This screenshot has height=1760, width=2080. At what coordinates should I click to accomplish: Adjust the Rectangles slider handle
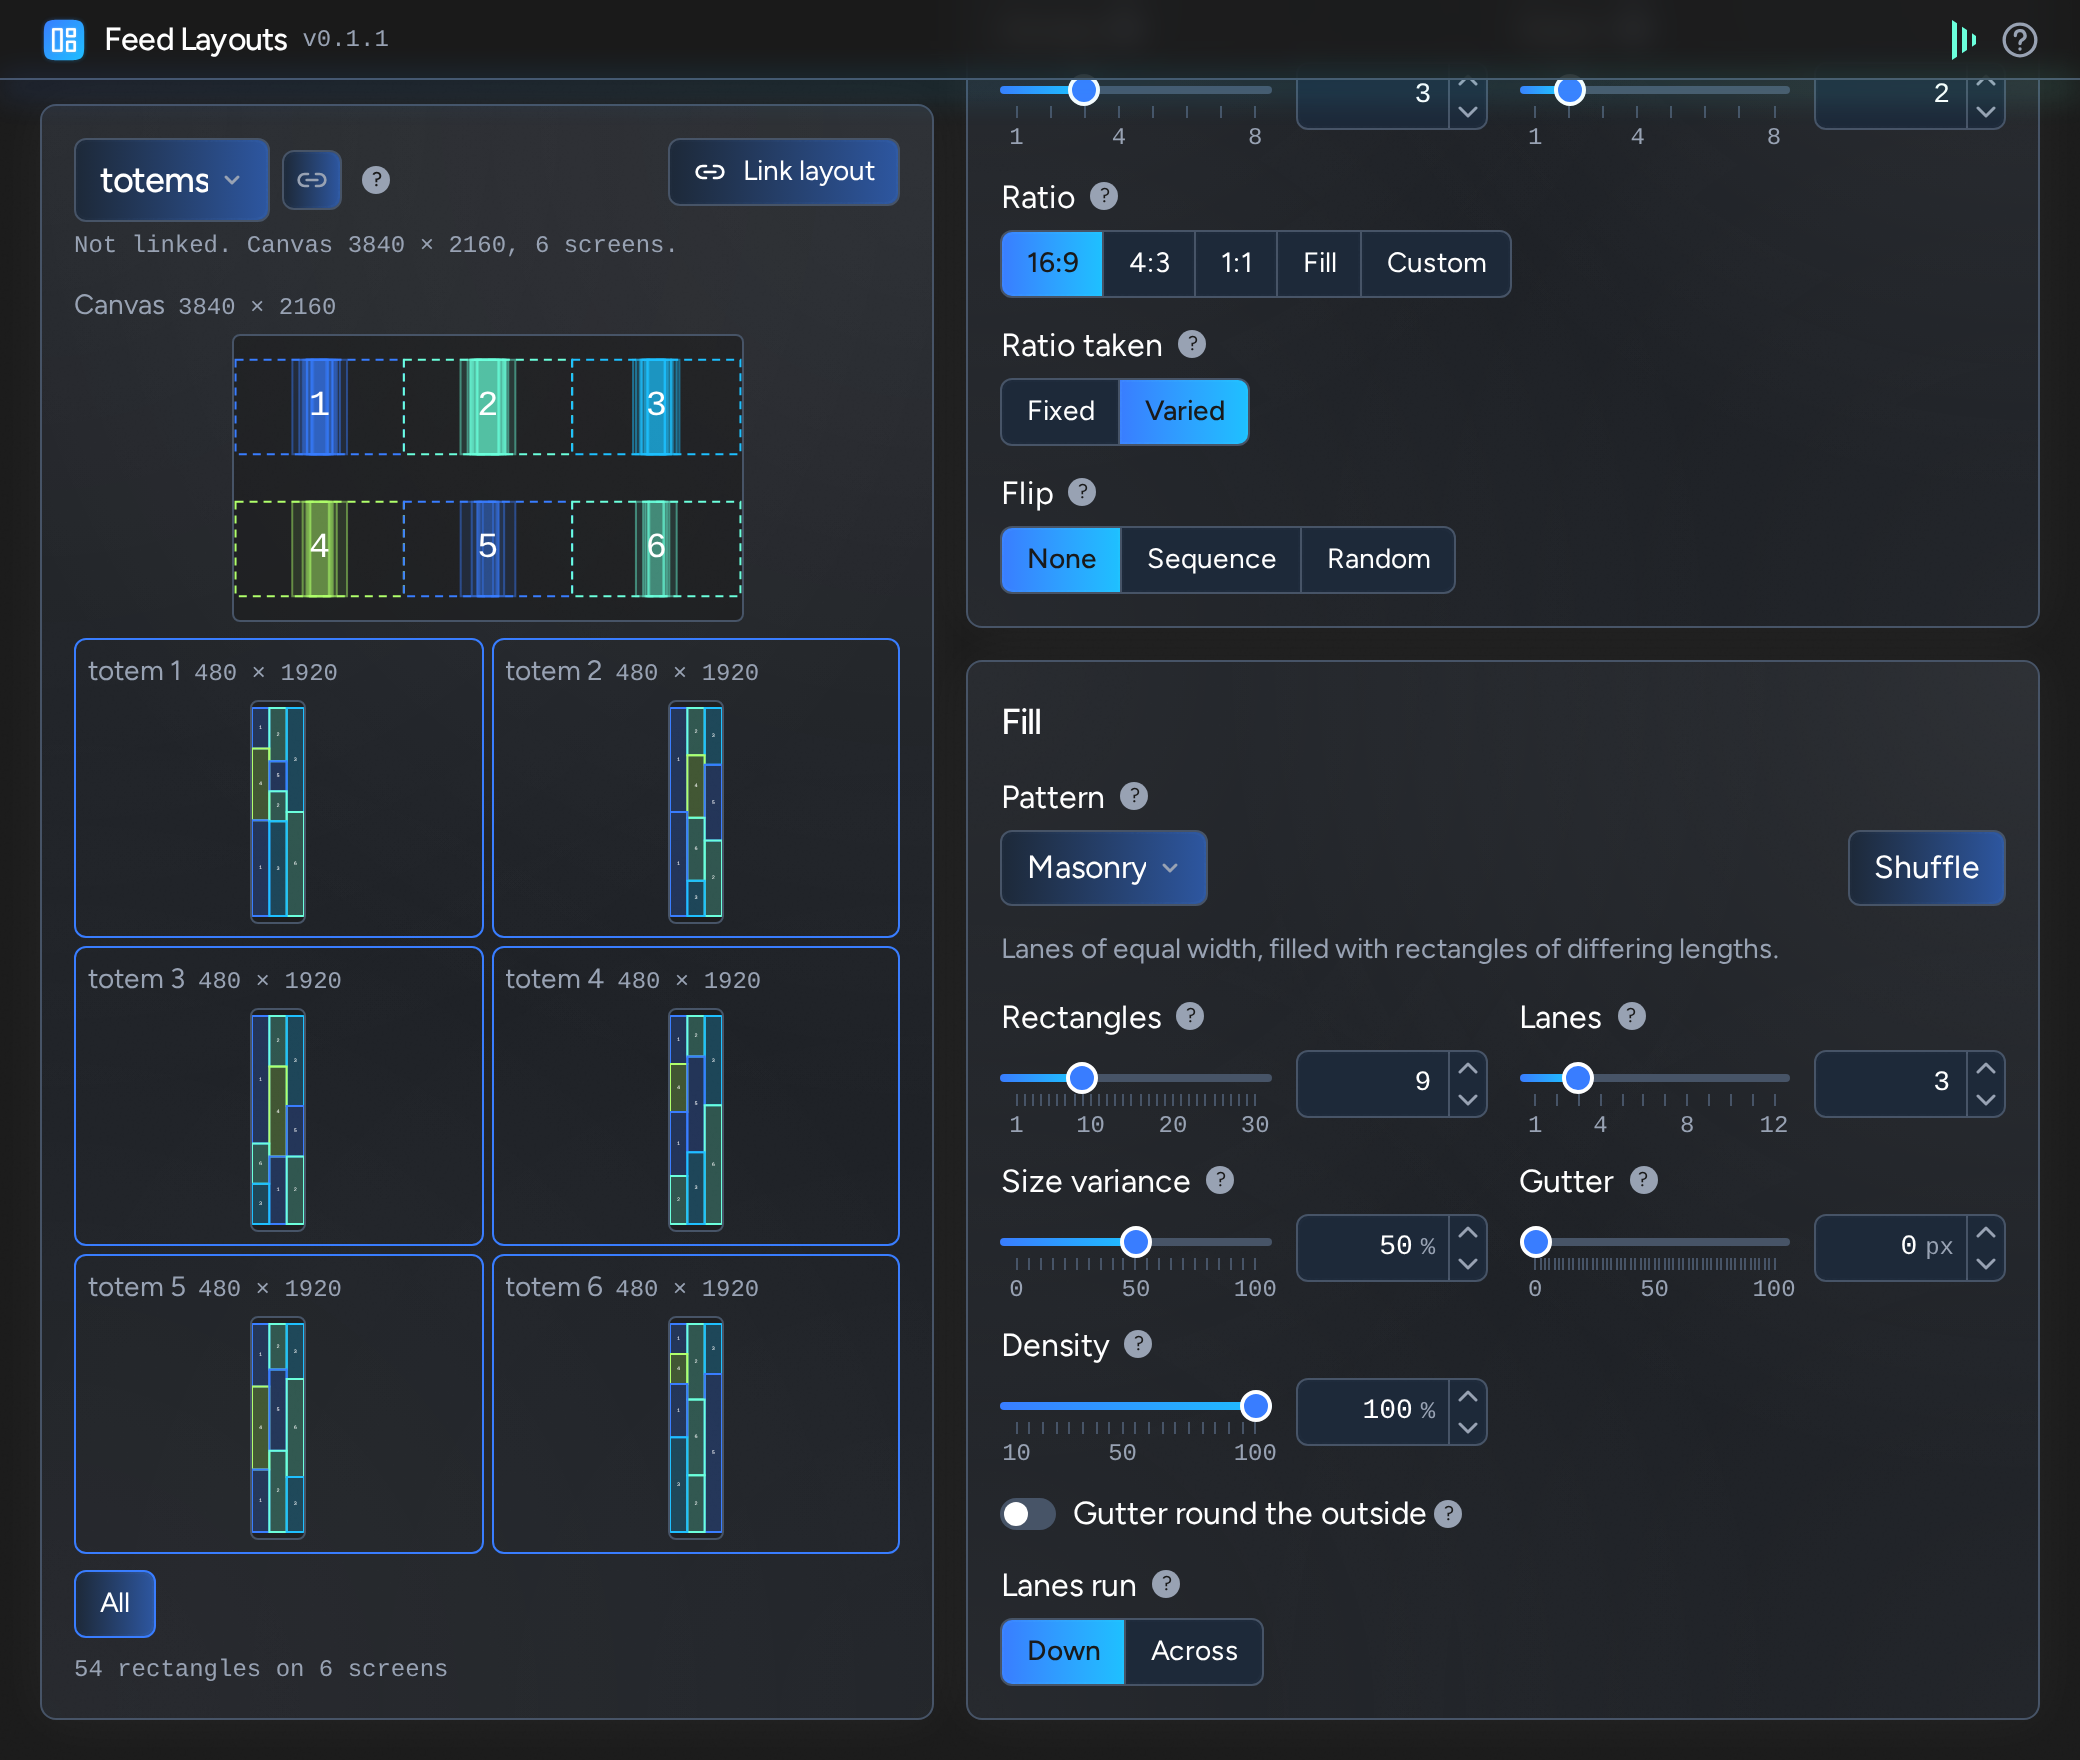coord(1082,1078)
